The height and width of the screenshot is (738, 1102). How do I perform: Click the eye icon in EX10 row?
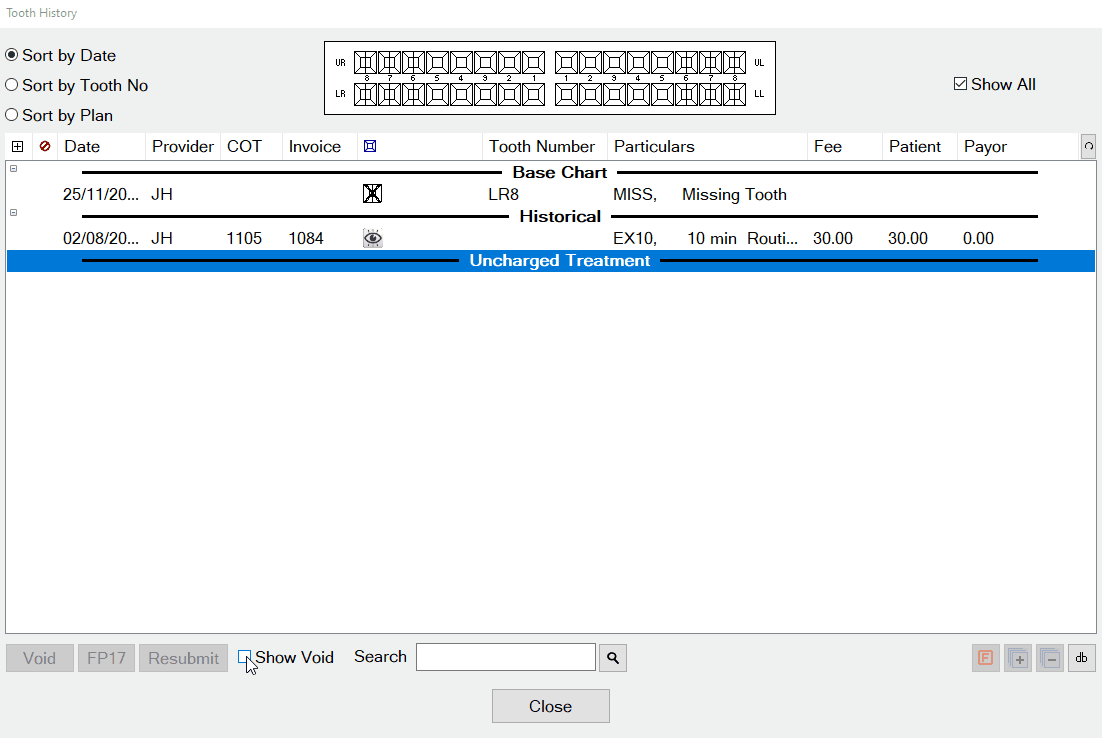(372, 238)
